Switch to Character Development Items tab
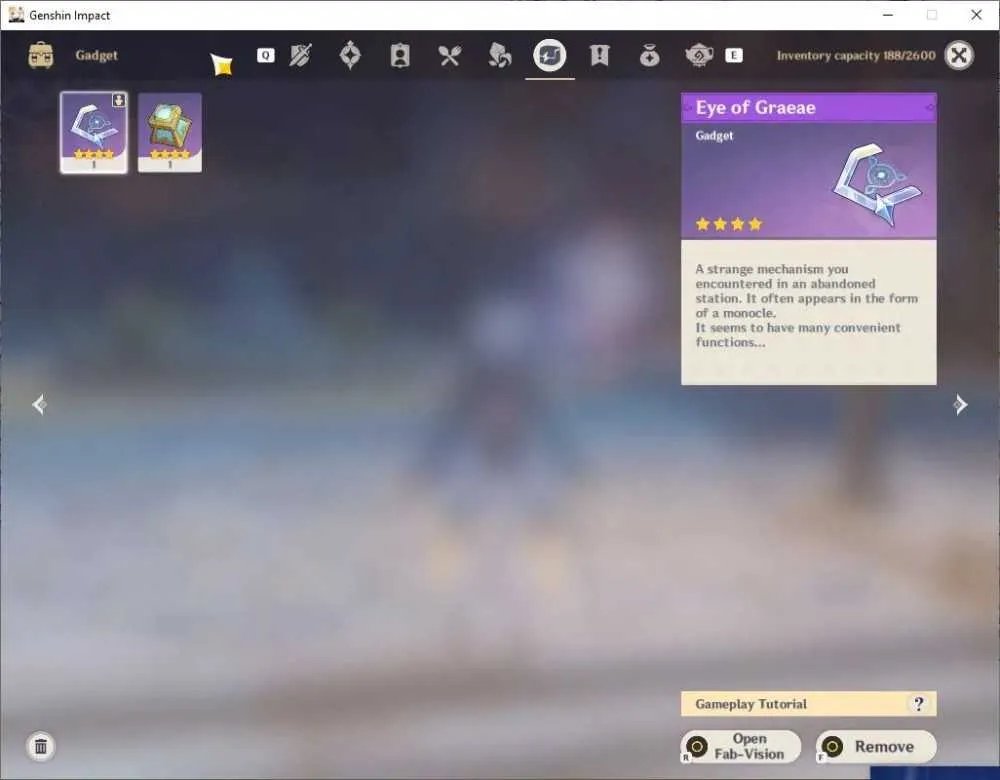This screenshot has width=1000, height=780. [400, 55]
